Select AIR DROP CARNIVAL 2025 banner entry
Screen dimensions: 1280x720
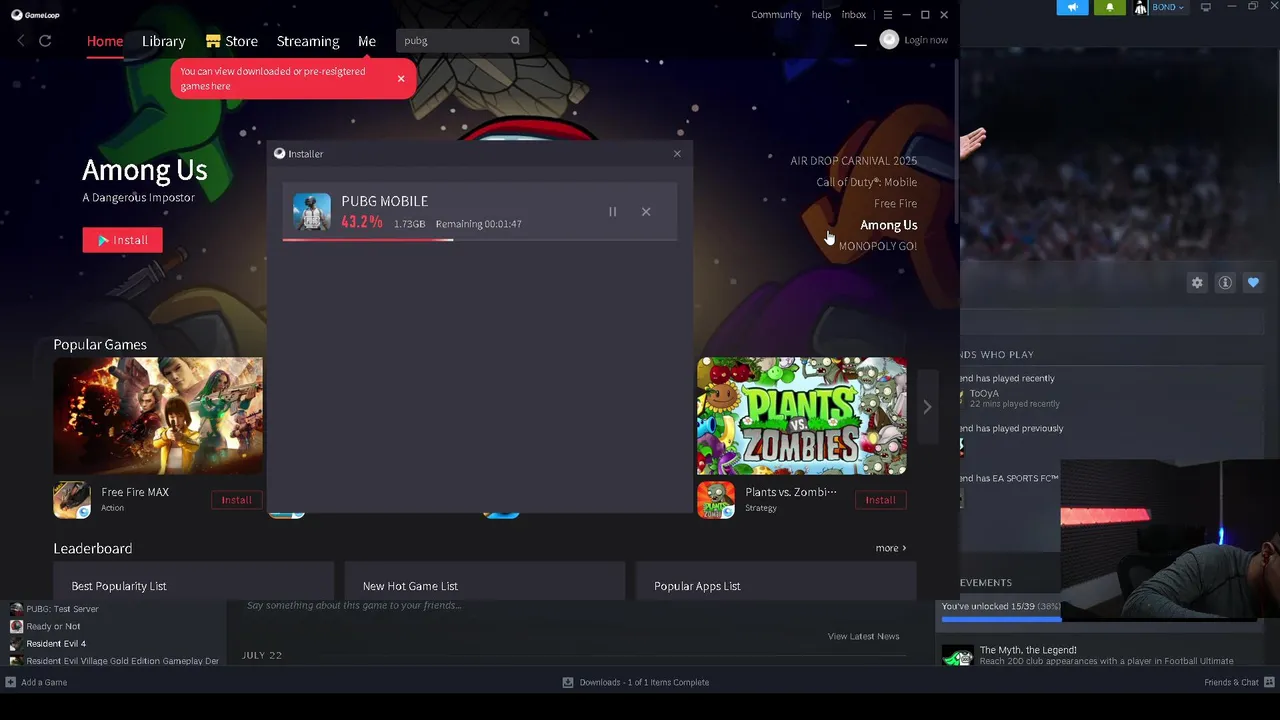pos(853,161)
